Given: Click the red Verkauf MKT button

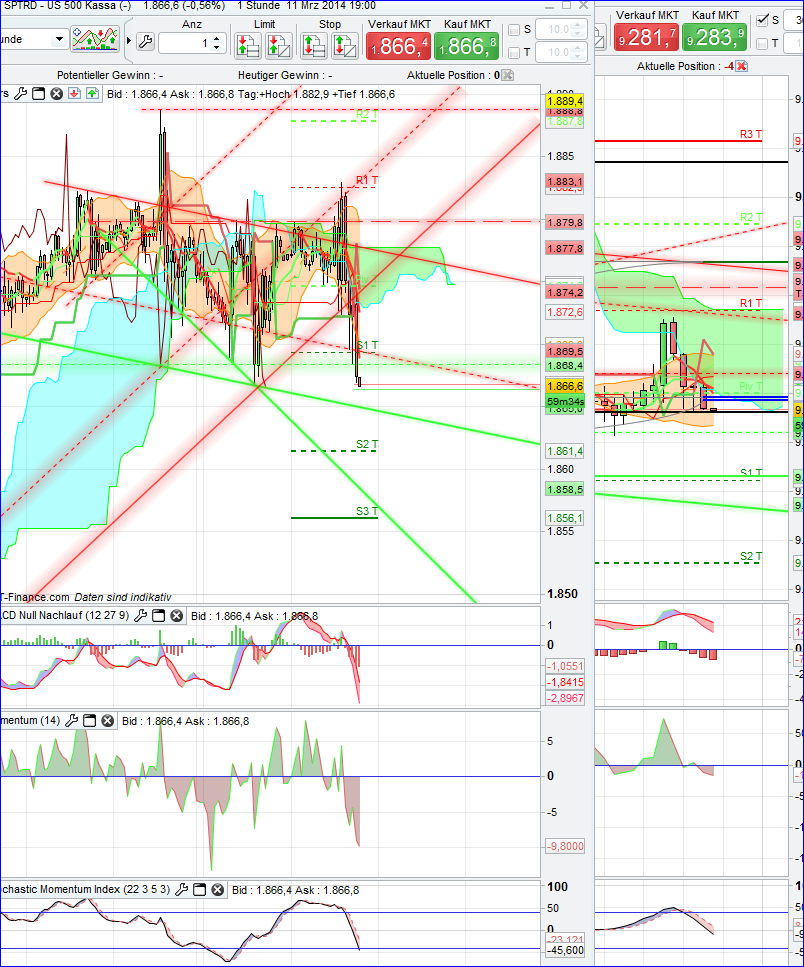Looking at the screenshot, I should [398, 45].
